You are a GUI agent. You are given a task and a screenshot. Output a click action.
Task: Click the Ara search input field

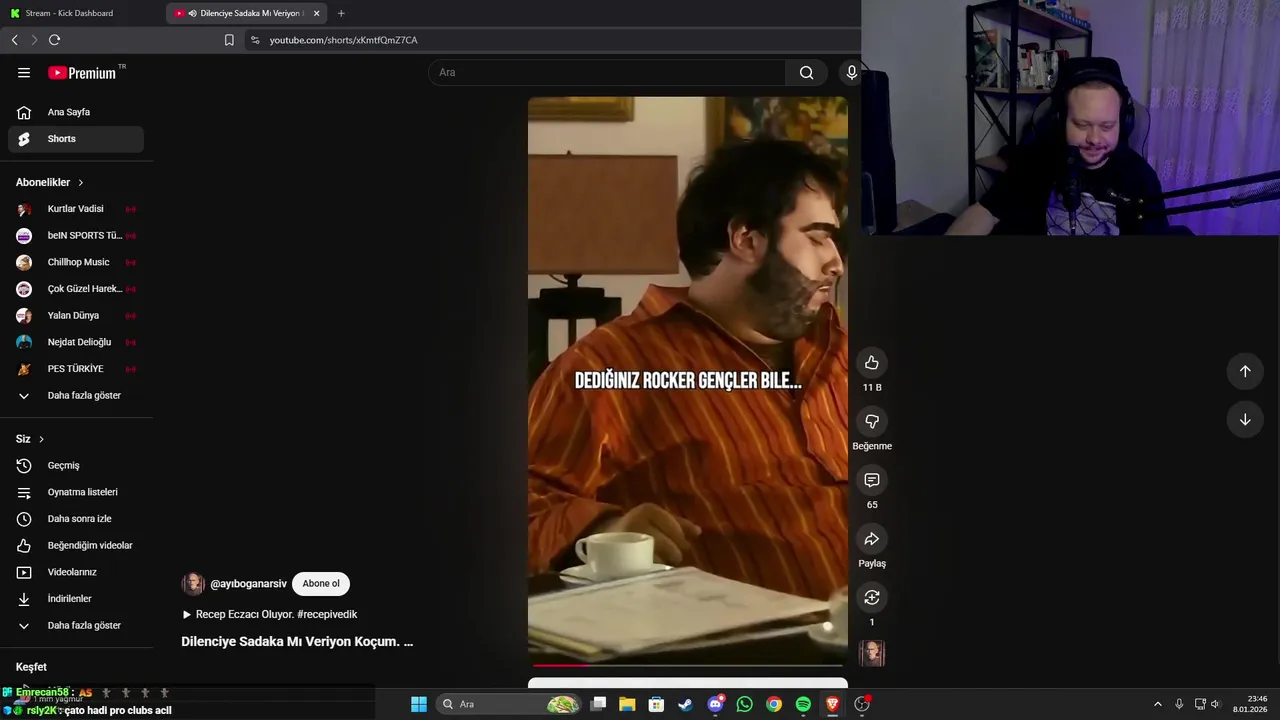coord(607,72)
